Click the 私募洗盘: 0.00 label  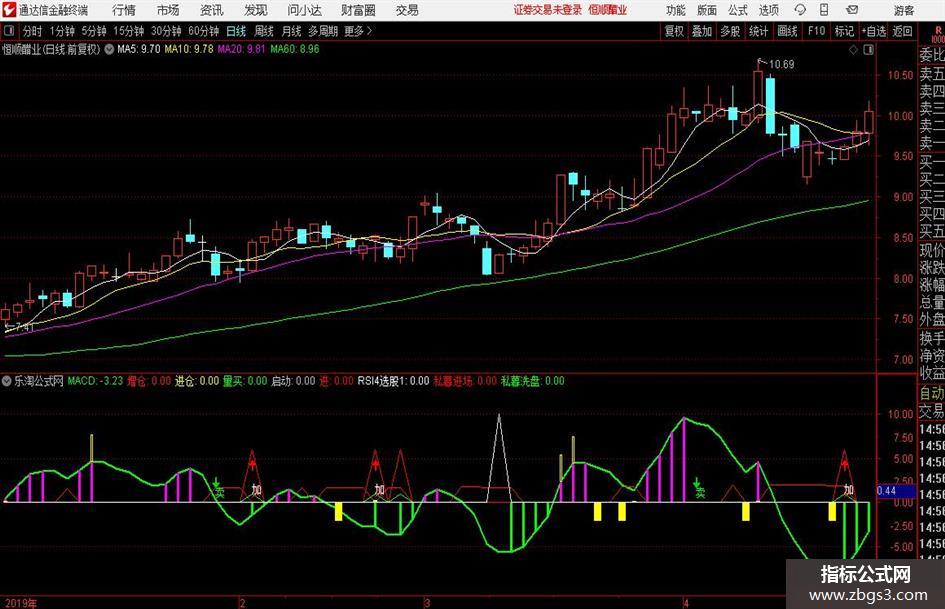533,381
